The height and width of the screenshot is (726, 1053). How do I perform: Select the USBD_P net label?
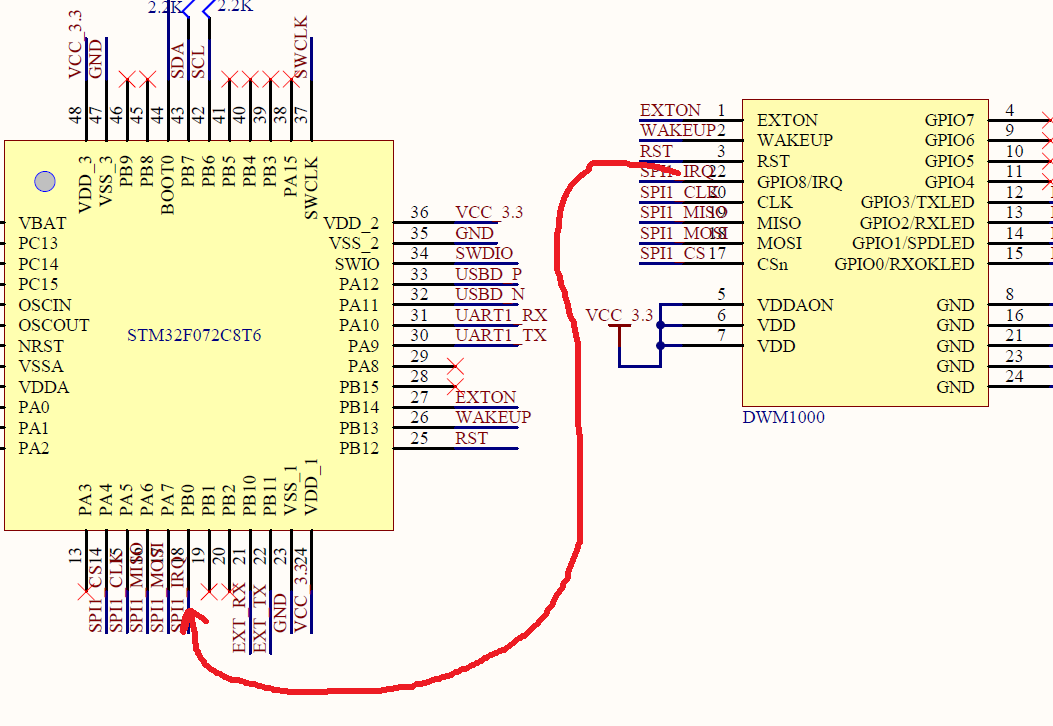pyautogui.click(x=488, y=274)
